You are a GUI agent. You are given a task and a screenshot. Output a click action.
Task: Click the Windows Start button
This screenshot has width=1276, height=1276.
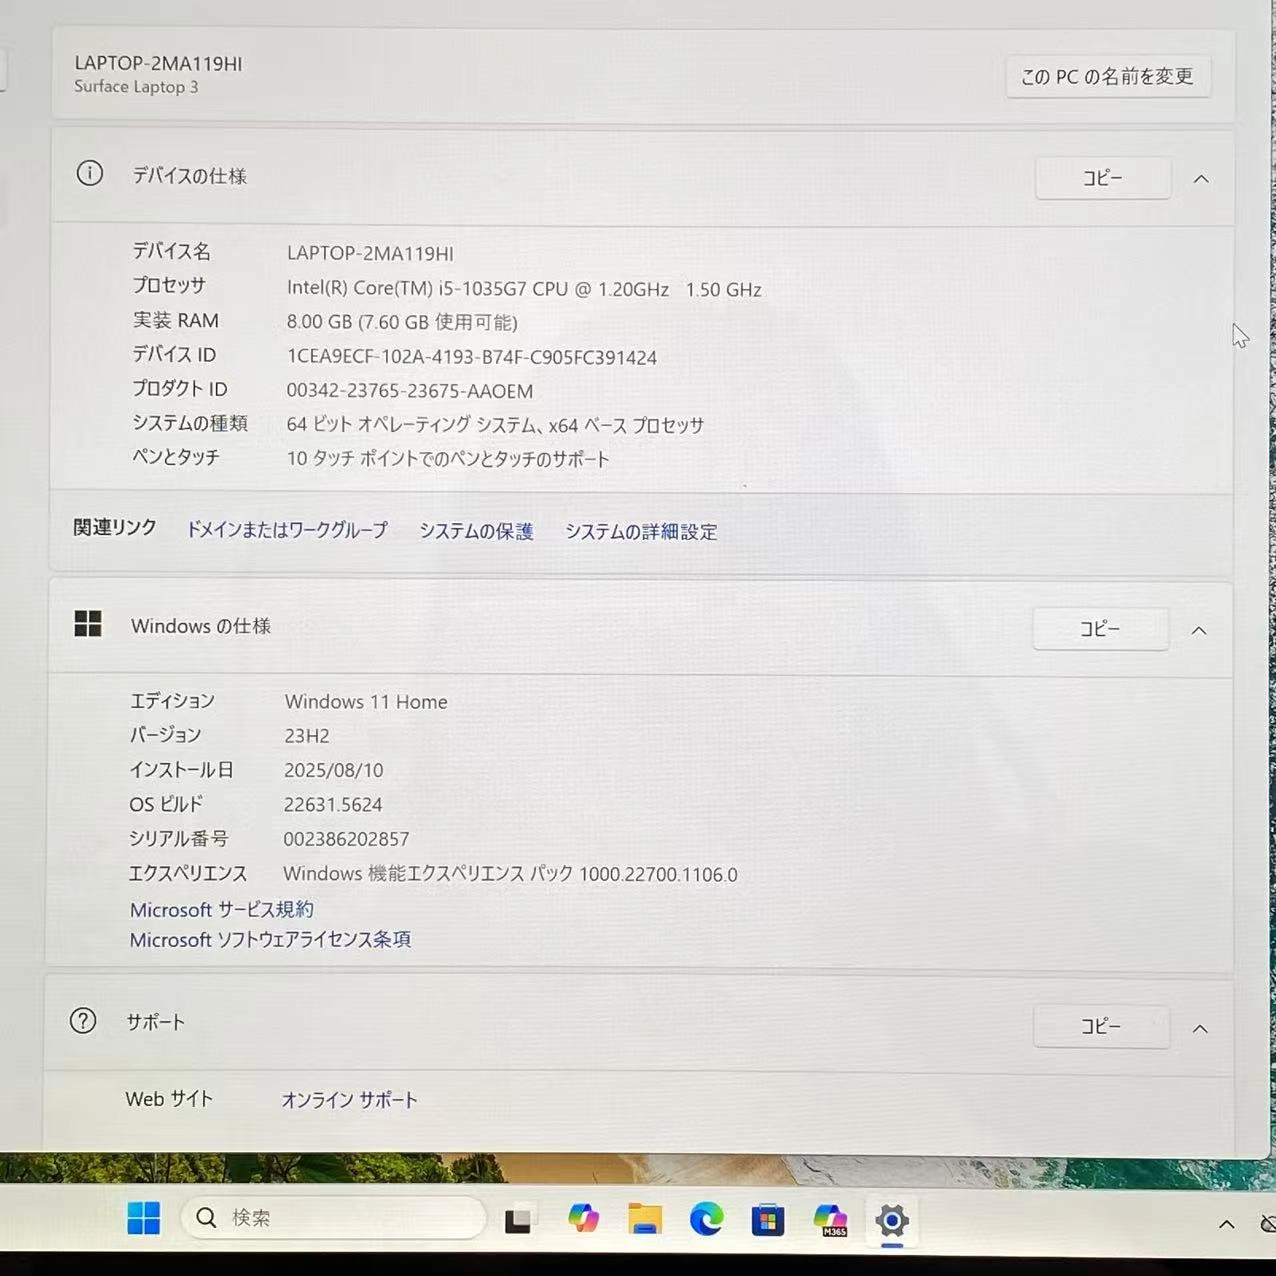tap(143, 1218)
